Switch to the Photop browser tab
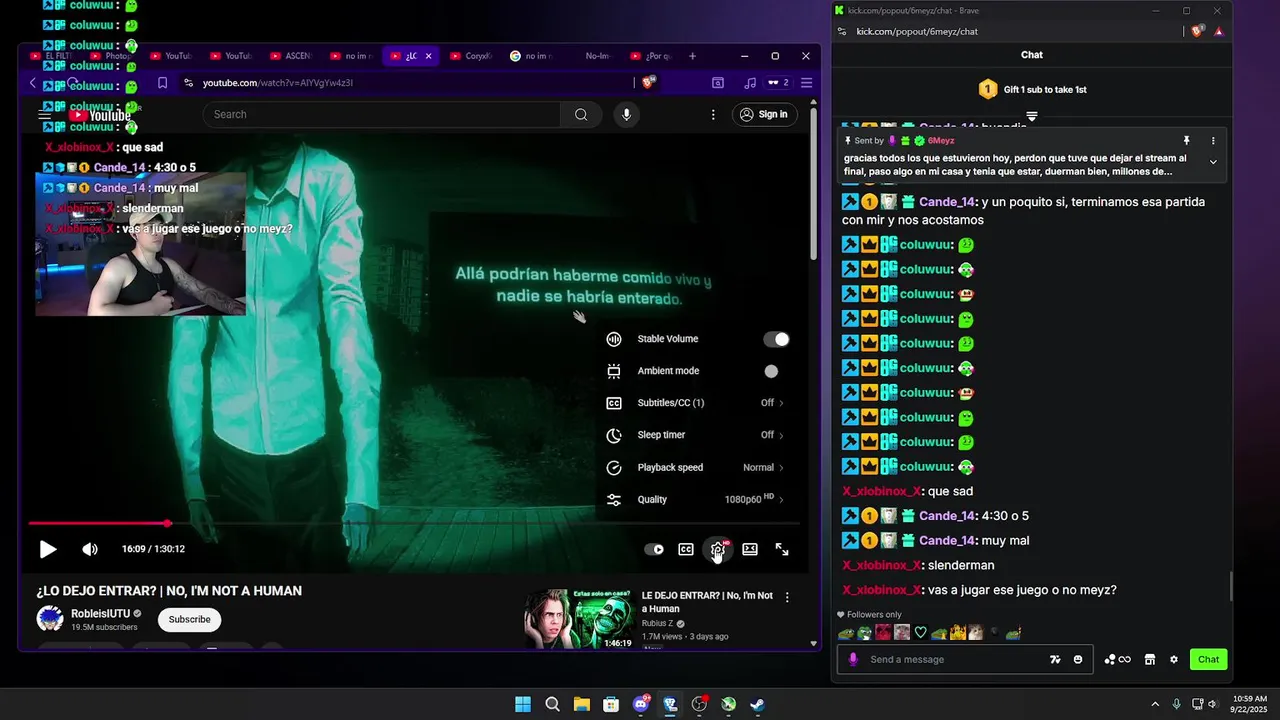This screenshot has height=720, width=1280. tap(110, 56)
